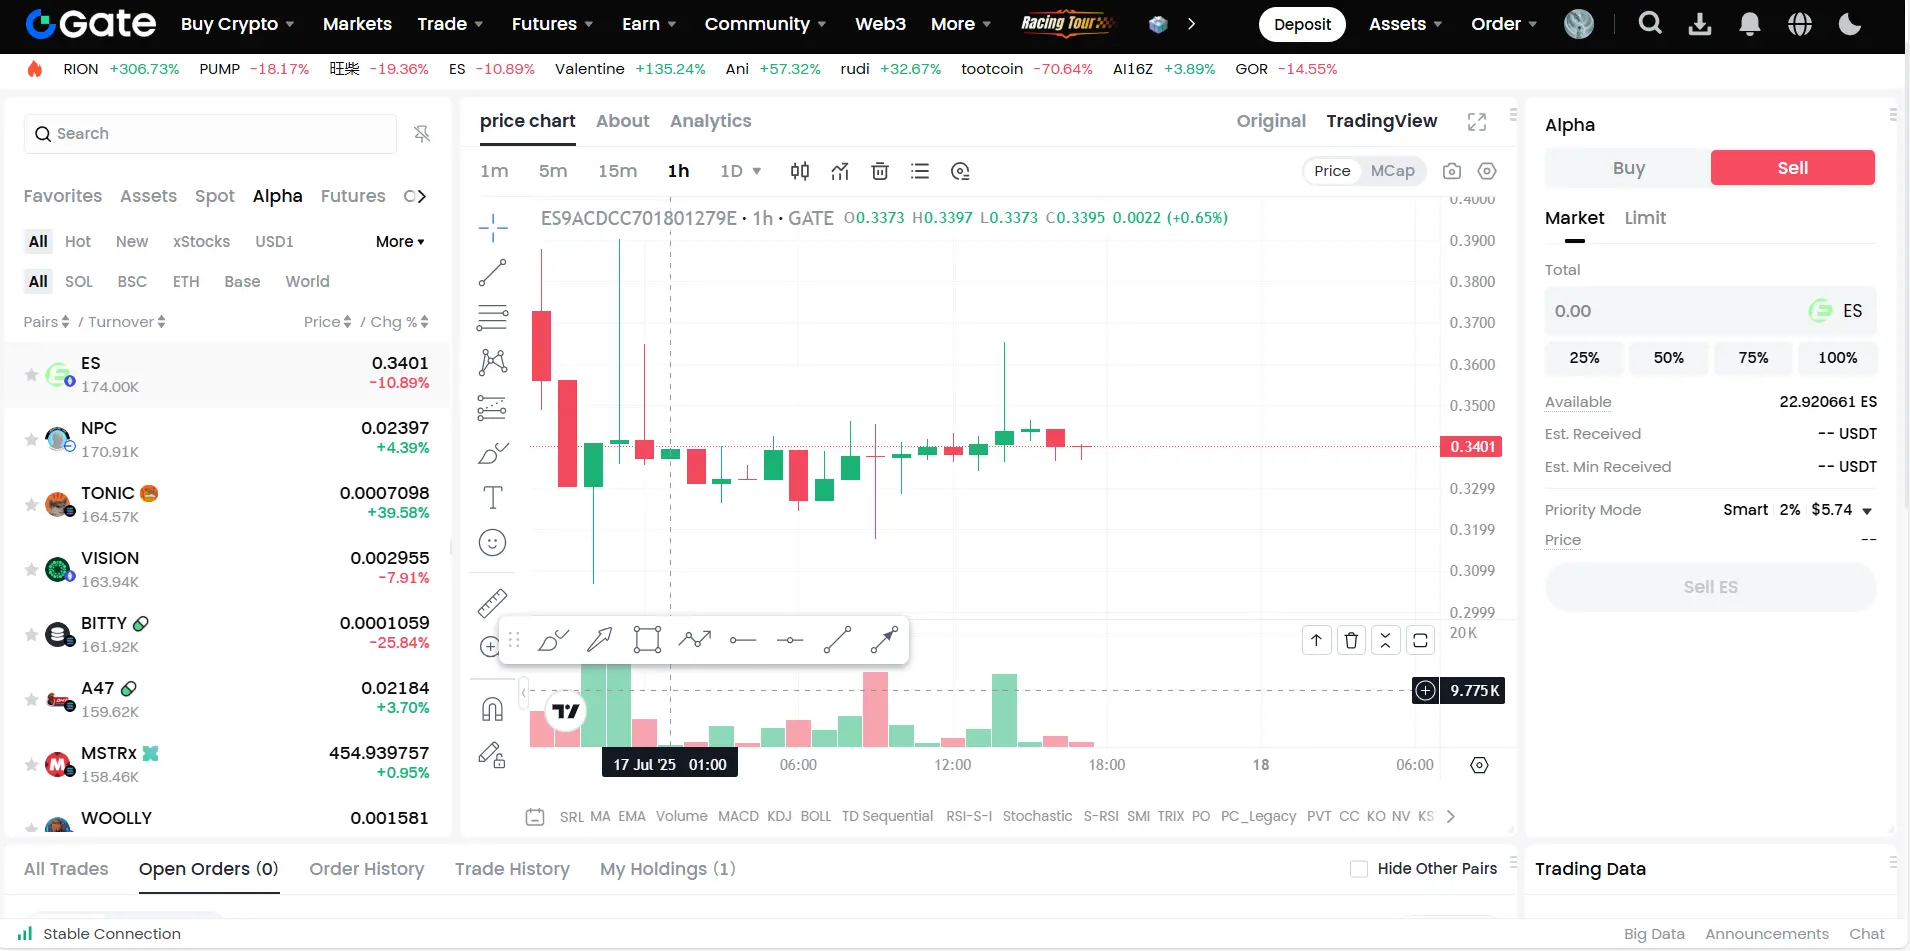Open chart settings hexagon icon
Viewport: 1910px width, 951px height.
point(1487,171)
